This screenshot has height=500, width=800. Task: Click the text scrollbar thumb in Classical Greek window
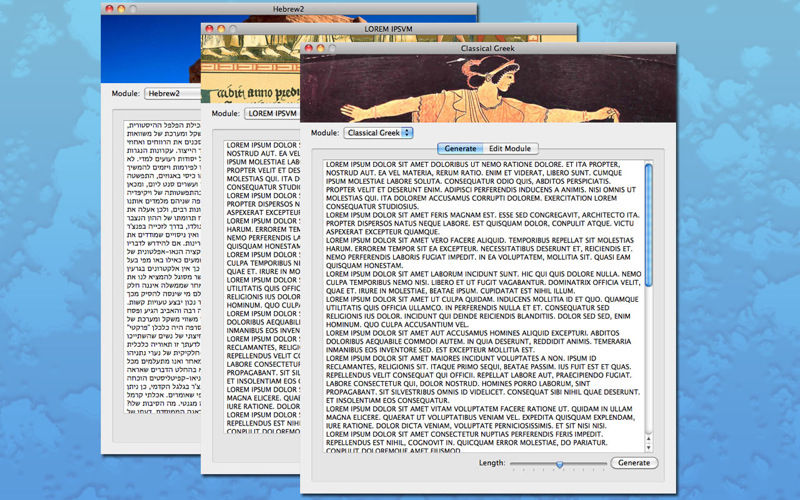[648, 225]
